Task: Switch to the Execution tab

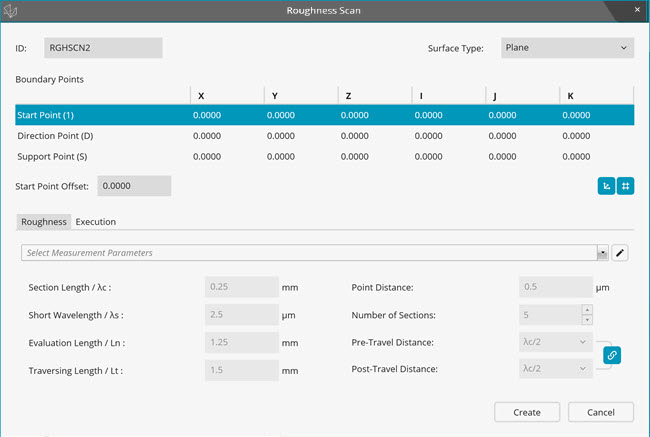Action: click(x=96, y=222)
